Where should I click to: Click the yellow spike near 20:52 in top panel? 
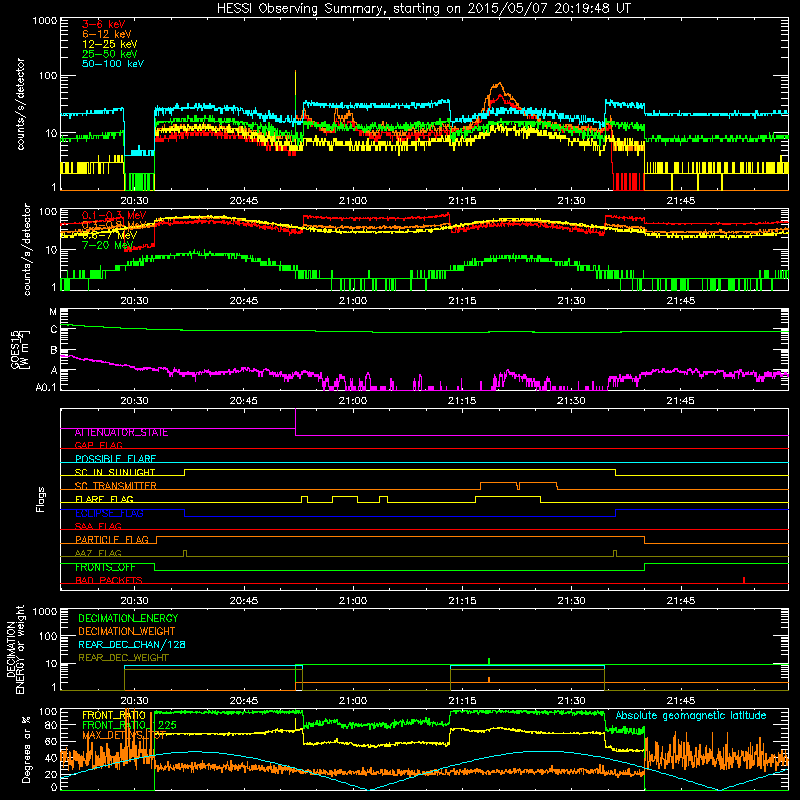(x=295, y=82)
